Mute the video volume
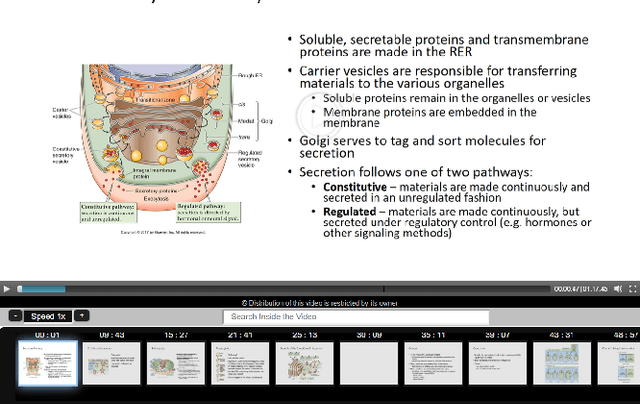Image resolution: width=640 pixels, height=404 pixels. click(x=617, y=289)
